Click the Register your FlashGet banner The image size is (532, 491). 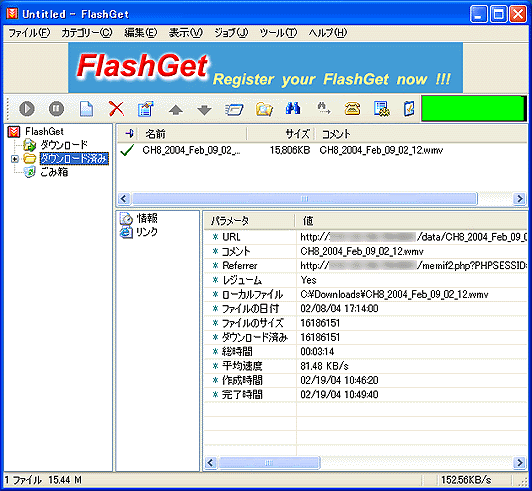(265, 68)
